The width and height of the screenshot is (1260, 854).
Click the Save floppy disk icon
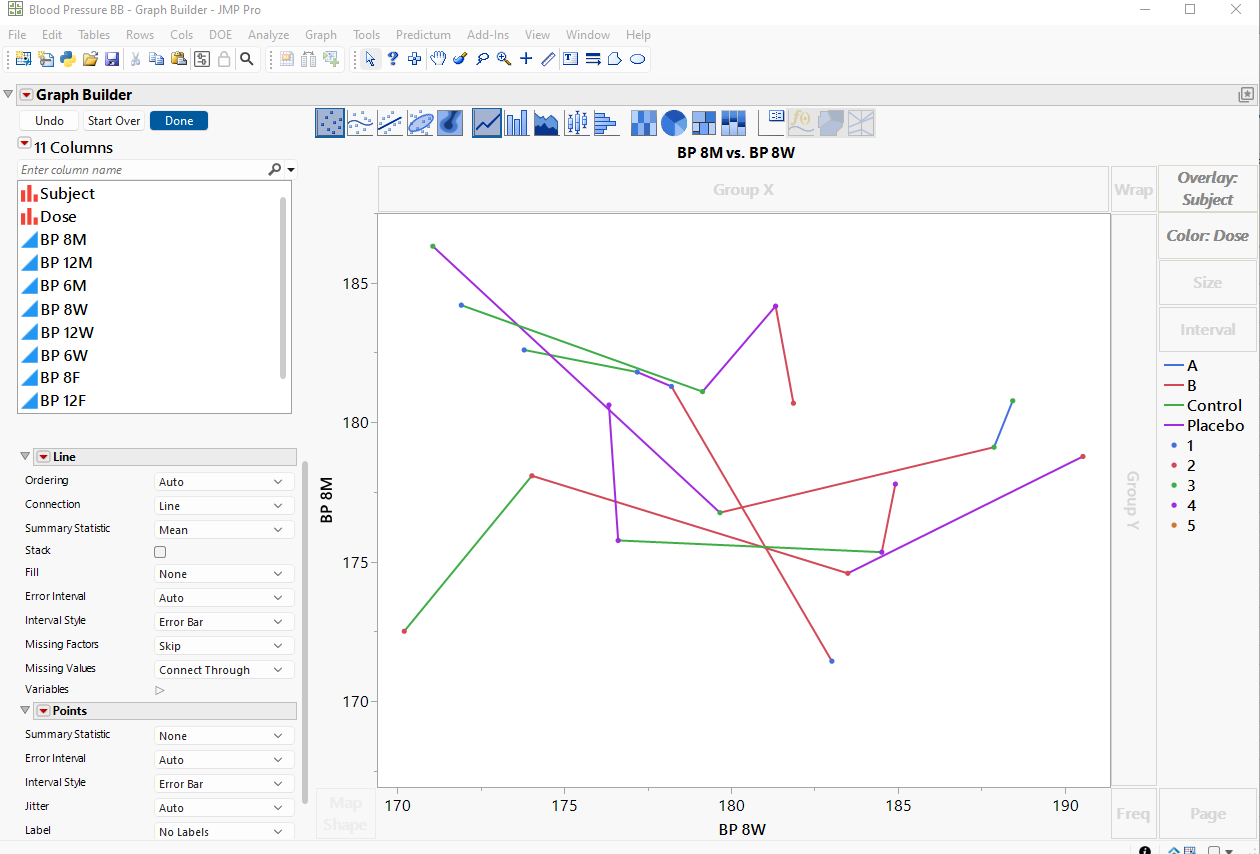click(112, 59)
